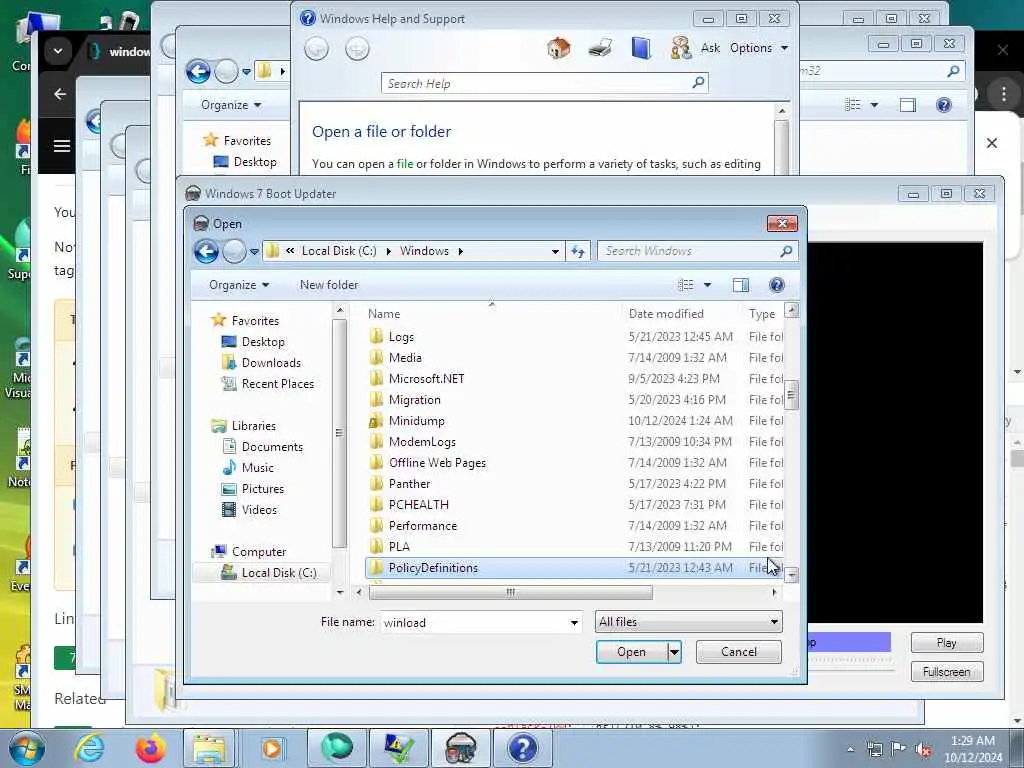
Task: Click the Boot Updater animation progress bar
Action: pos(849,643)
